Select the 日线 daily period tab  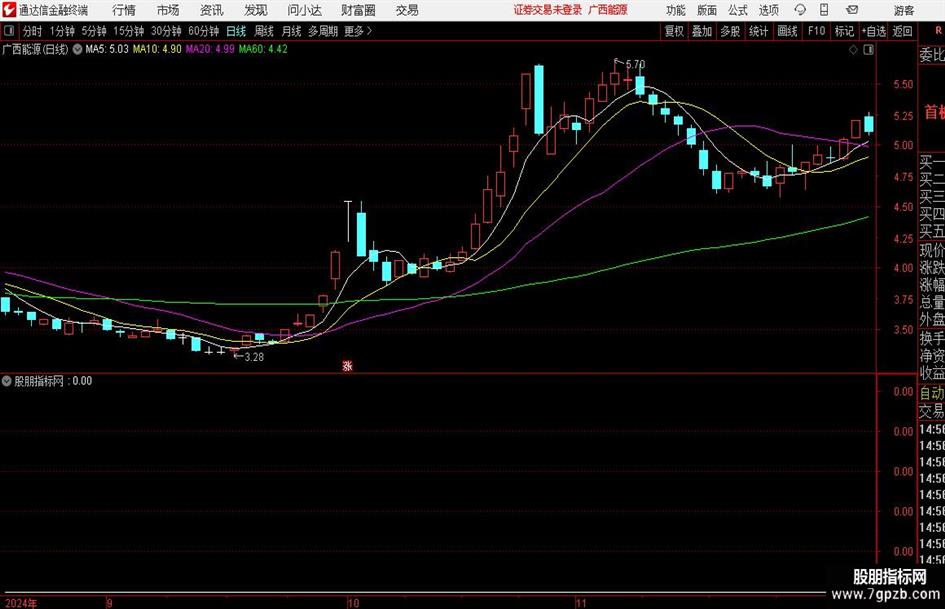236,31
